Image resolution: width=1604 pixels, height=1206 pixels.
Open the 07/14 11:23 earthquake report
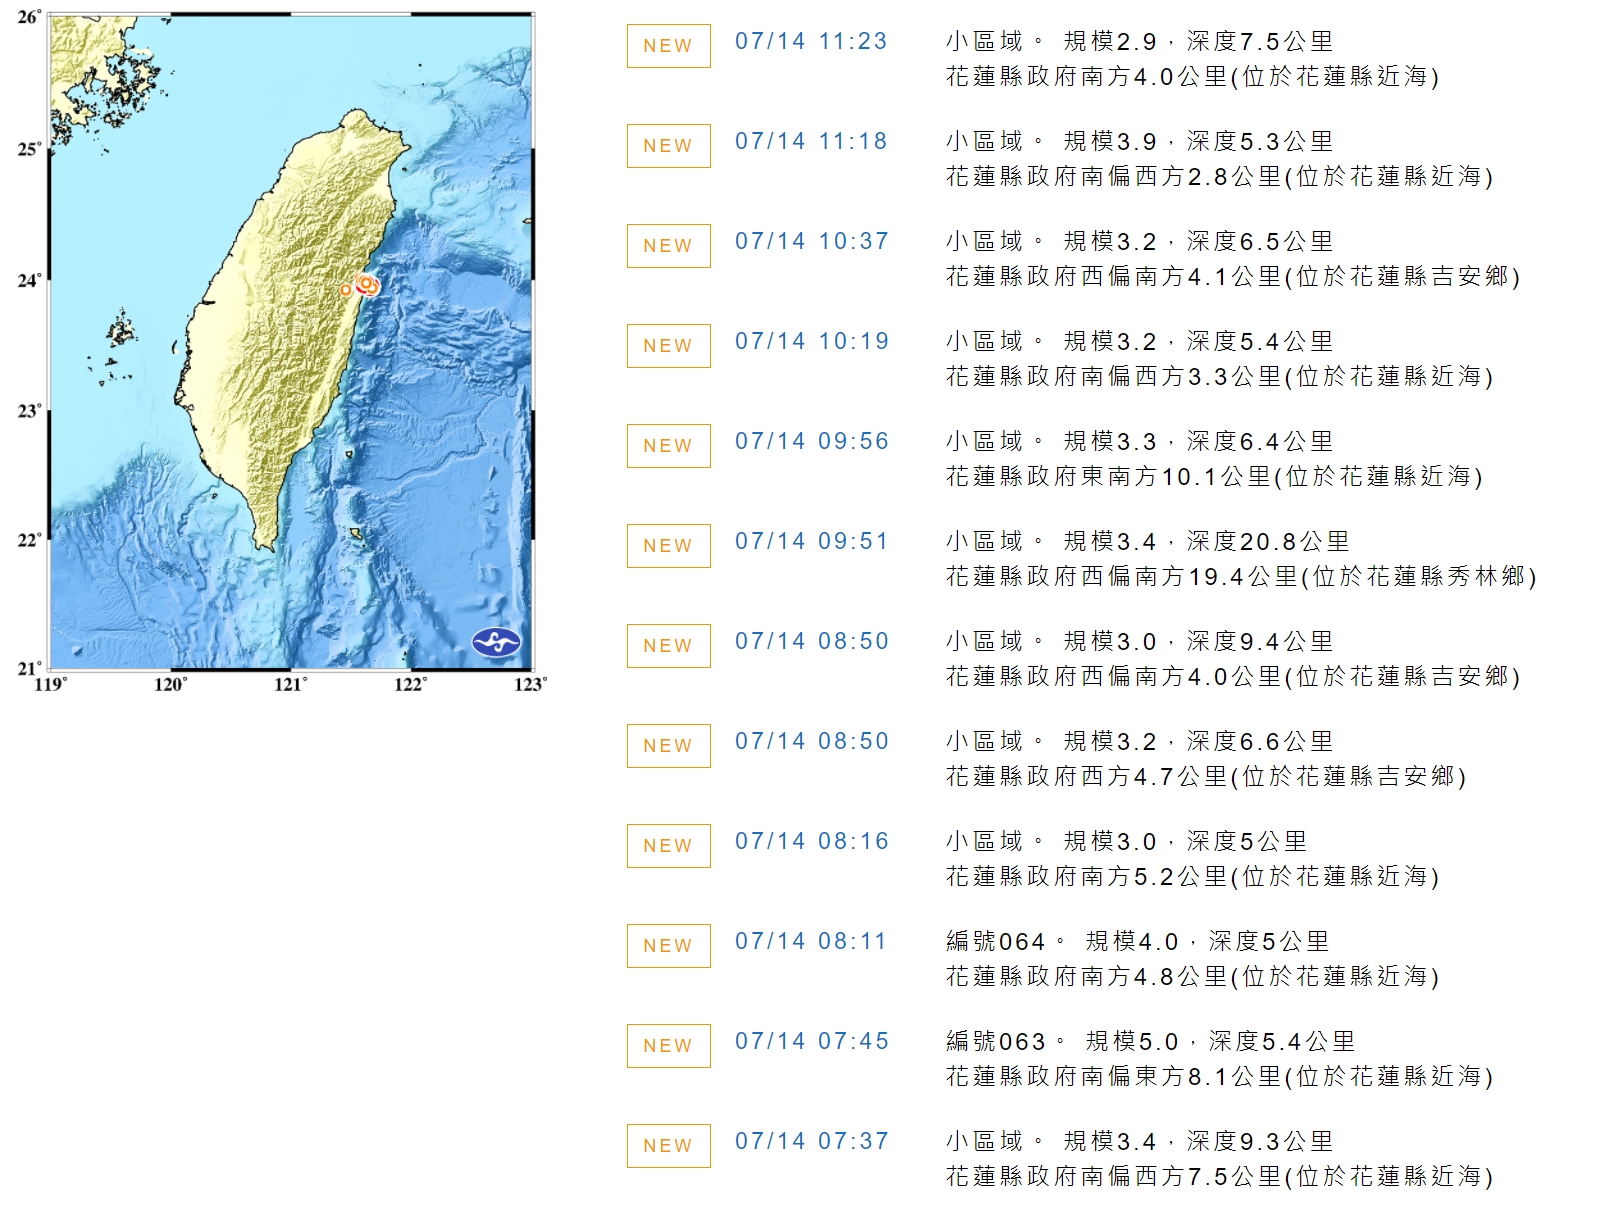pyautogui.click(x=811, y=42)
